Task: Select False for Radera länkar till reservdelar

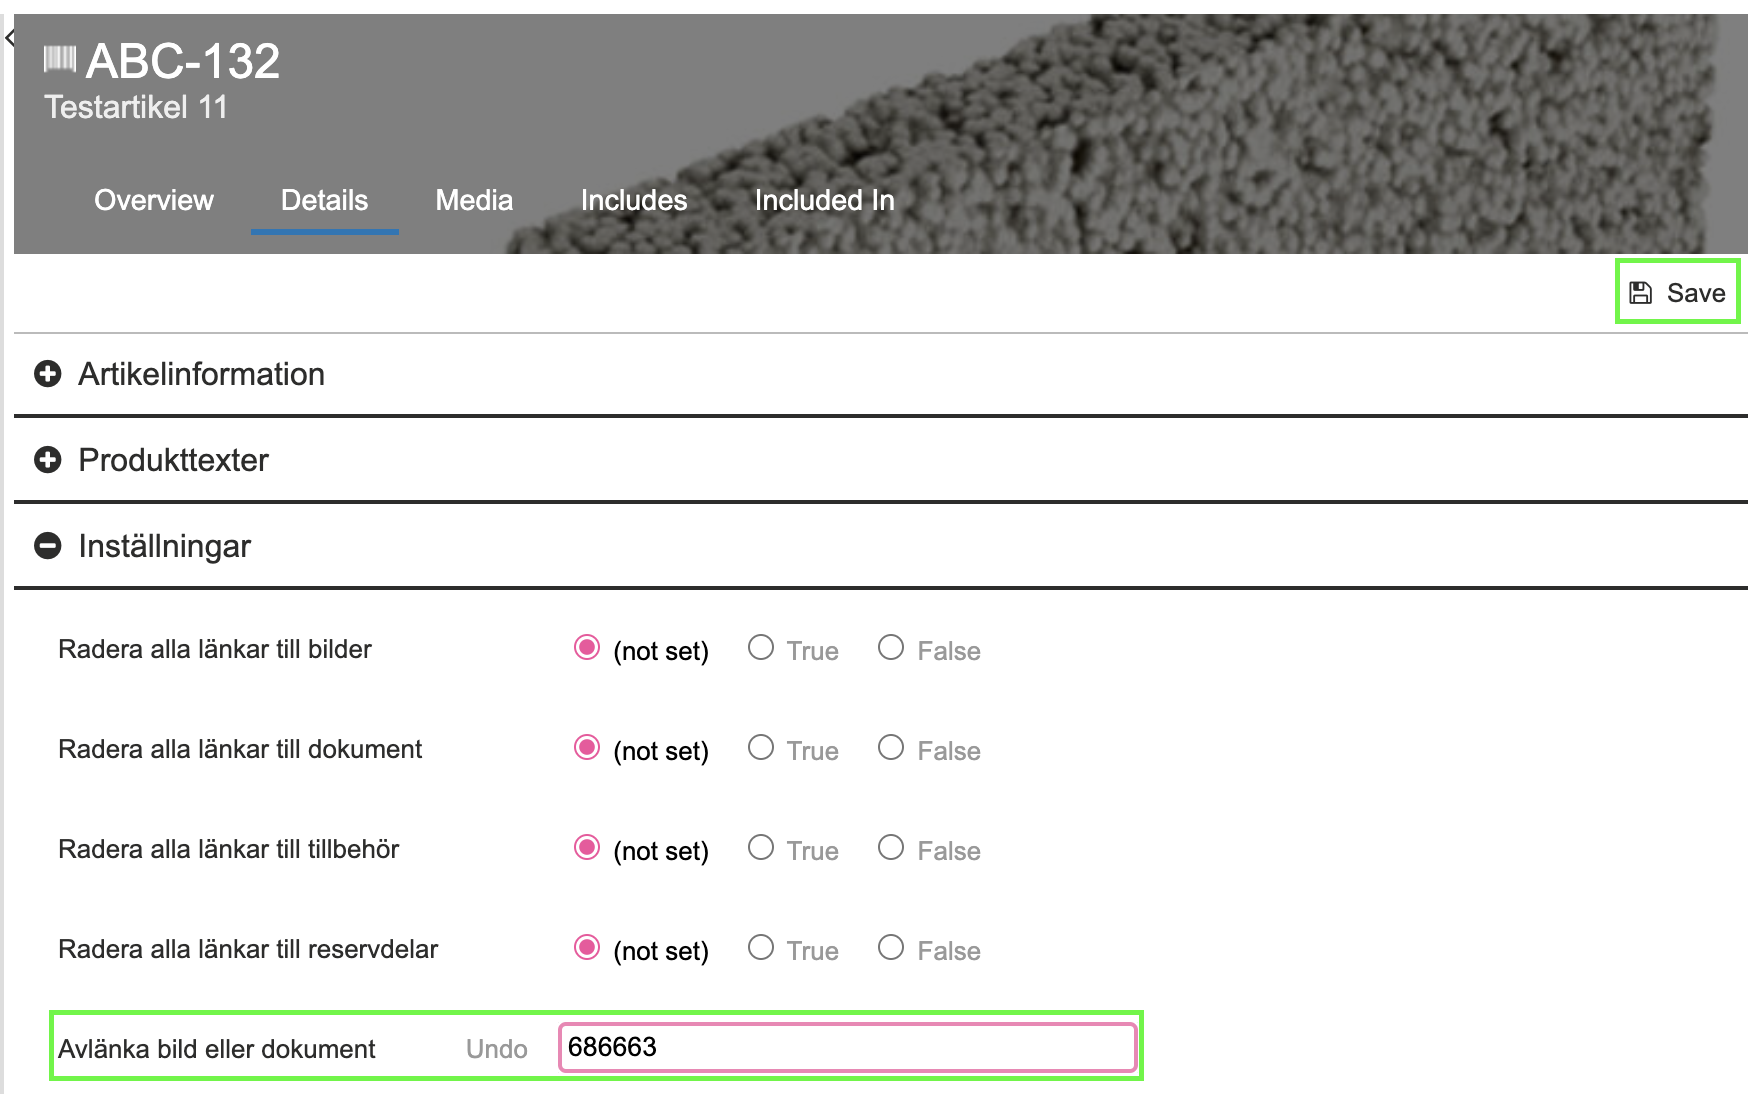Action: 891,948
